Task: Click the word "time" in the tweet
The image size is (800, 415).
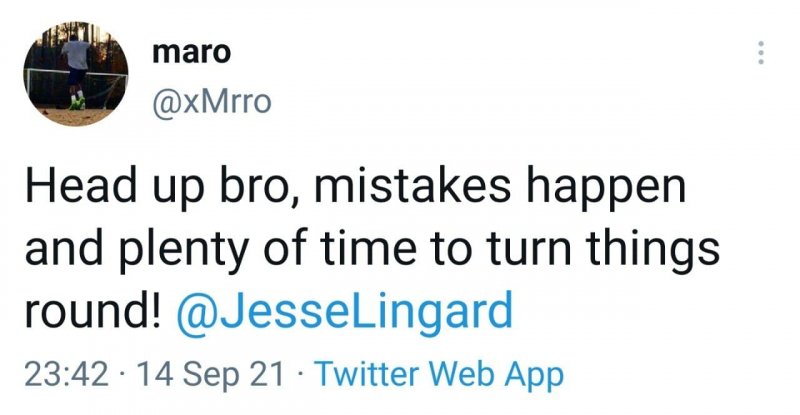Action: [368, 249]
